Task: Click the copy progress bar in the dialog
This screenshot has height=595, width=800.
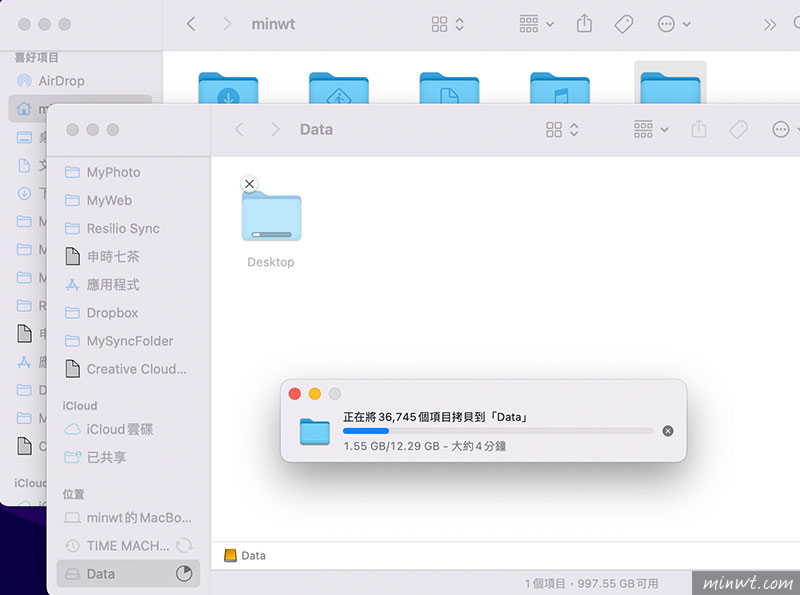Action: coord(497,431)
